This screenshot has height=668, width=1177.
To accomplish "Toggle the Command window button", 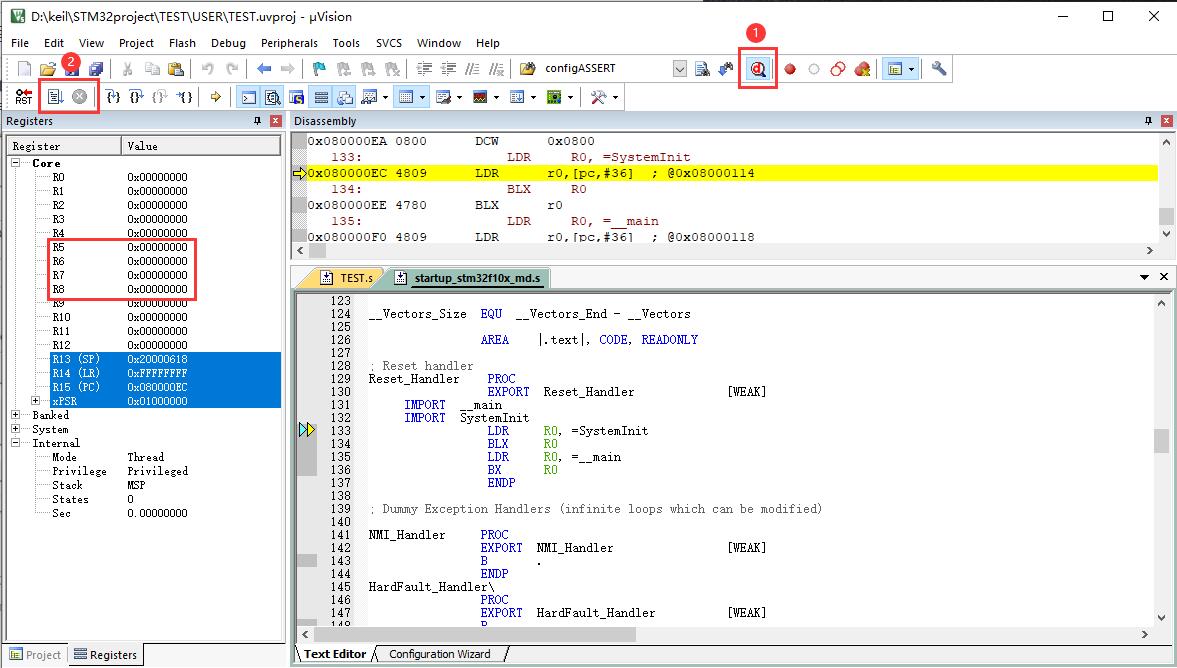I will point(248,97).
